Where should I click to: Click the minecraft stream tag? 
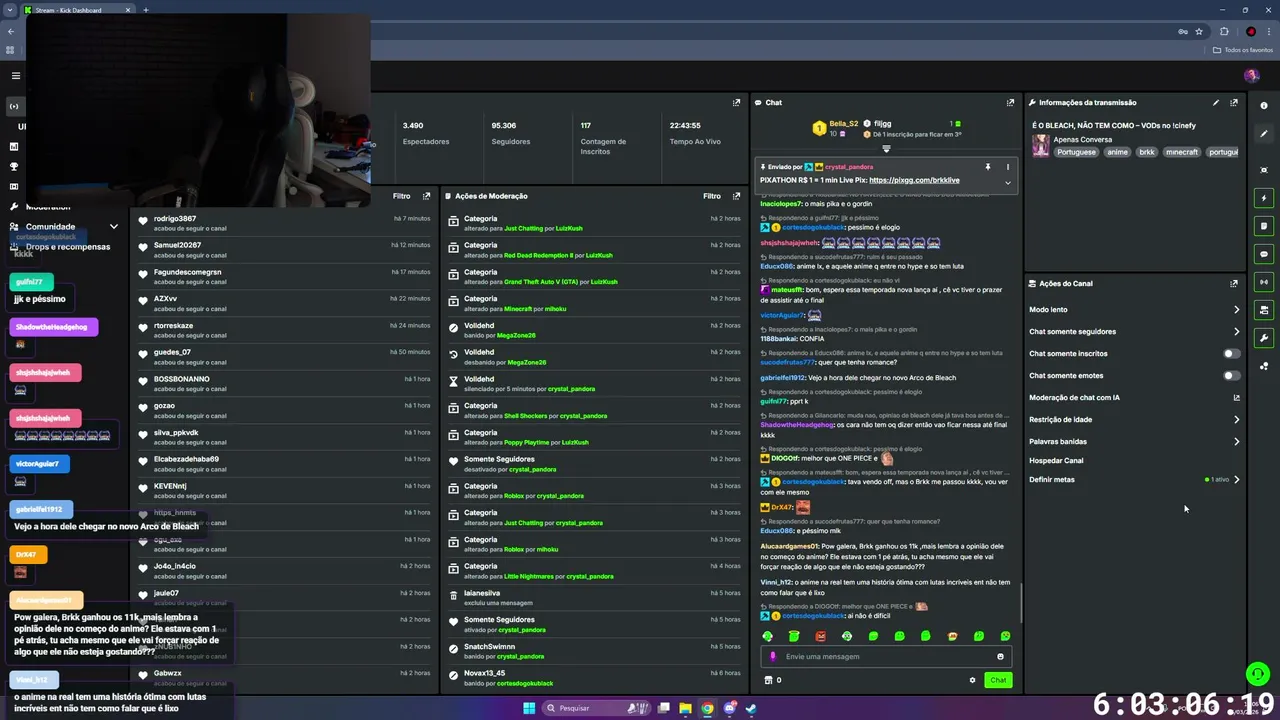(x=1181, y=152)
